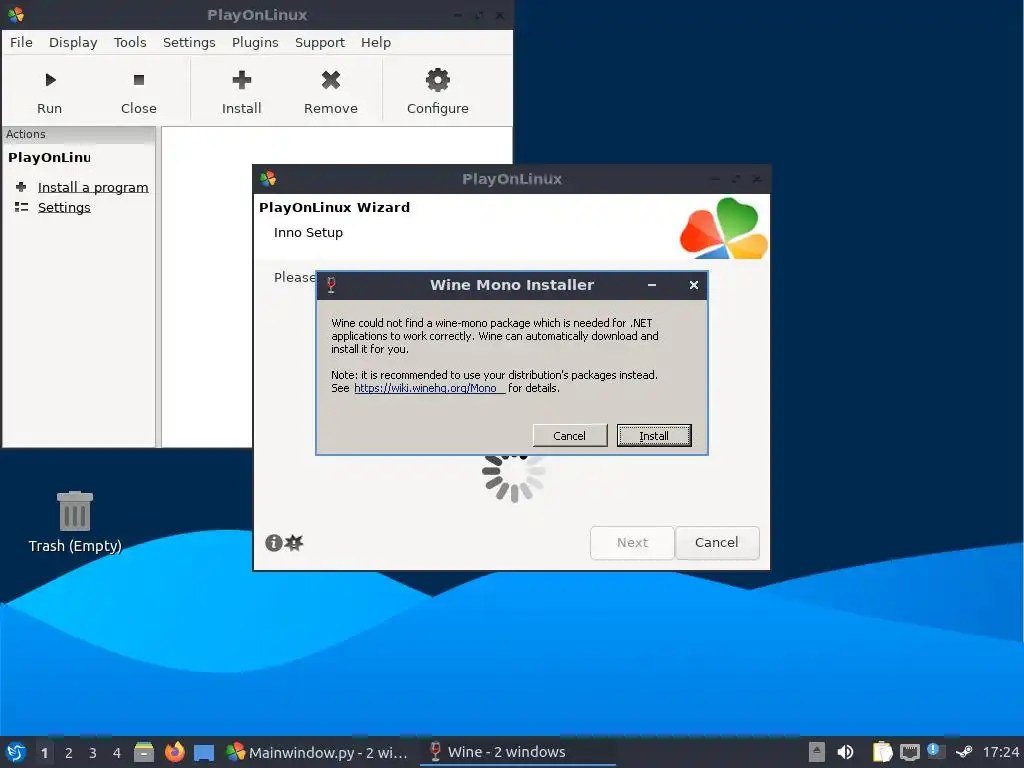Minimize the Wine Mono Installer dialog
The height and width of the screenshot is (768, 1024).
pos(652,285)
